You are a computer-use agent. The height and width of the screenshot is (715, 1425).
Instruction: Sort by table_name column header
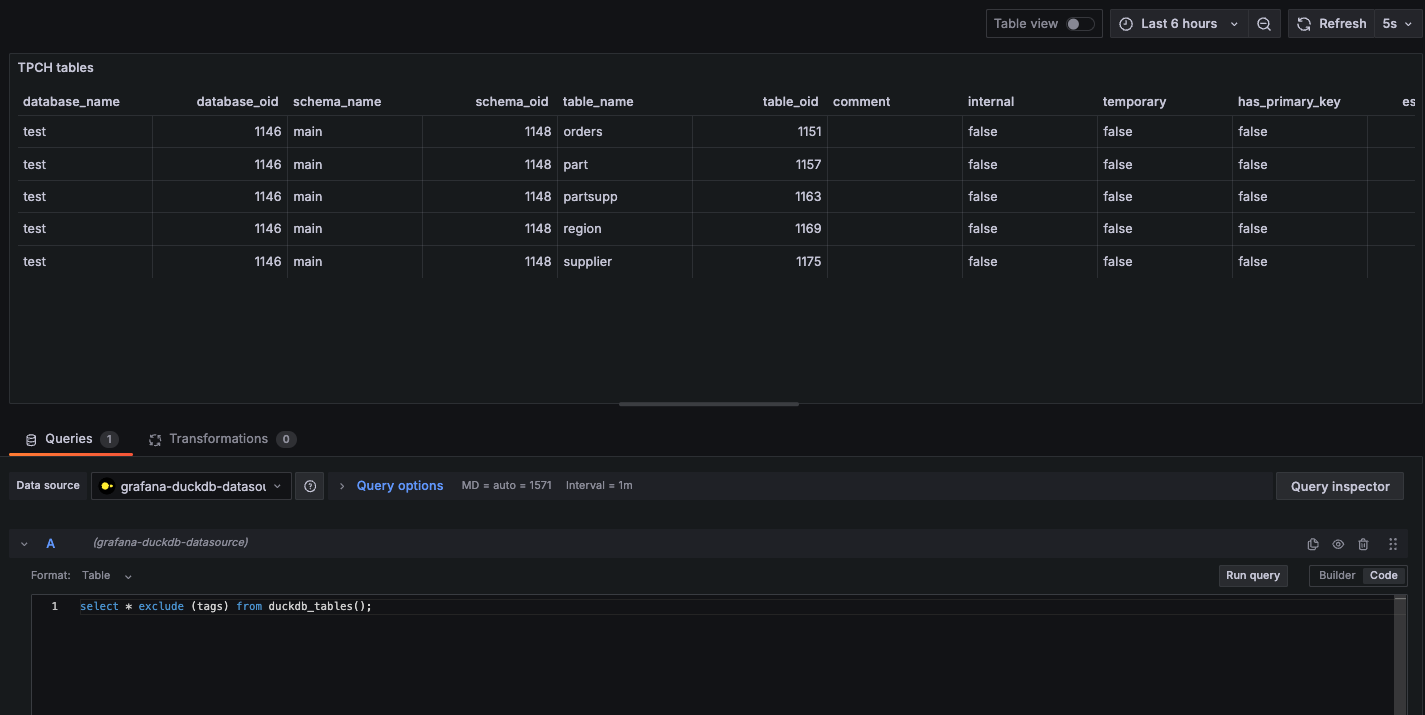coord(598,101)
